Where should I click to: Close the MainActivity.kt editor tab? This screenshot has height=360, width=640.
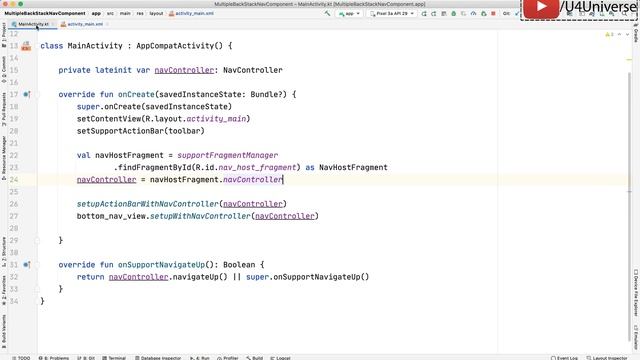[x=53, y=24]
